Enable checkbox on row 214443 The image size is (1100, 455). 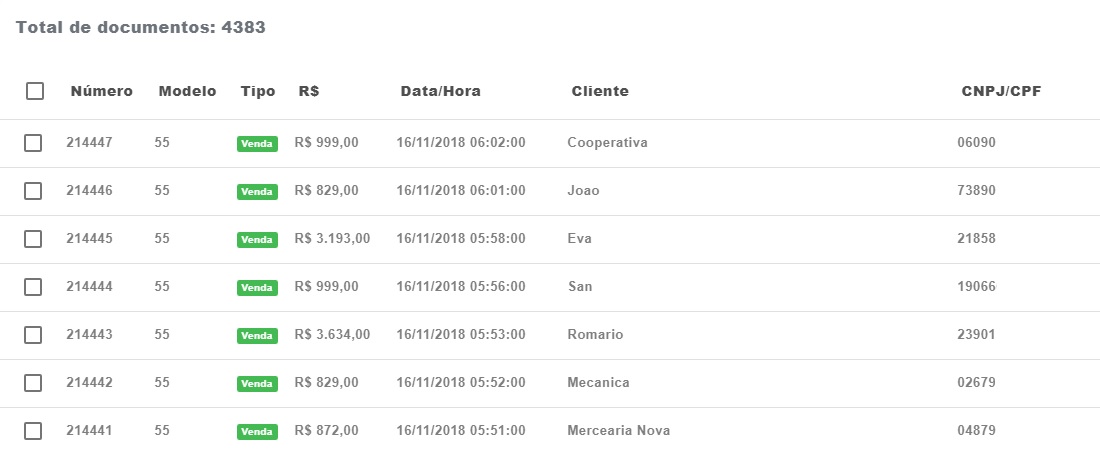[x=33, y=335]
